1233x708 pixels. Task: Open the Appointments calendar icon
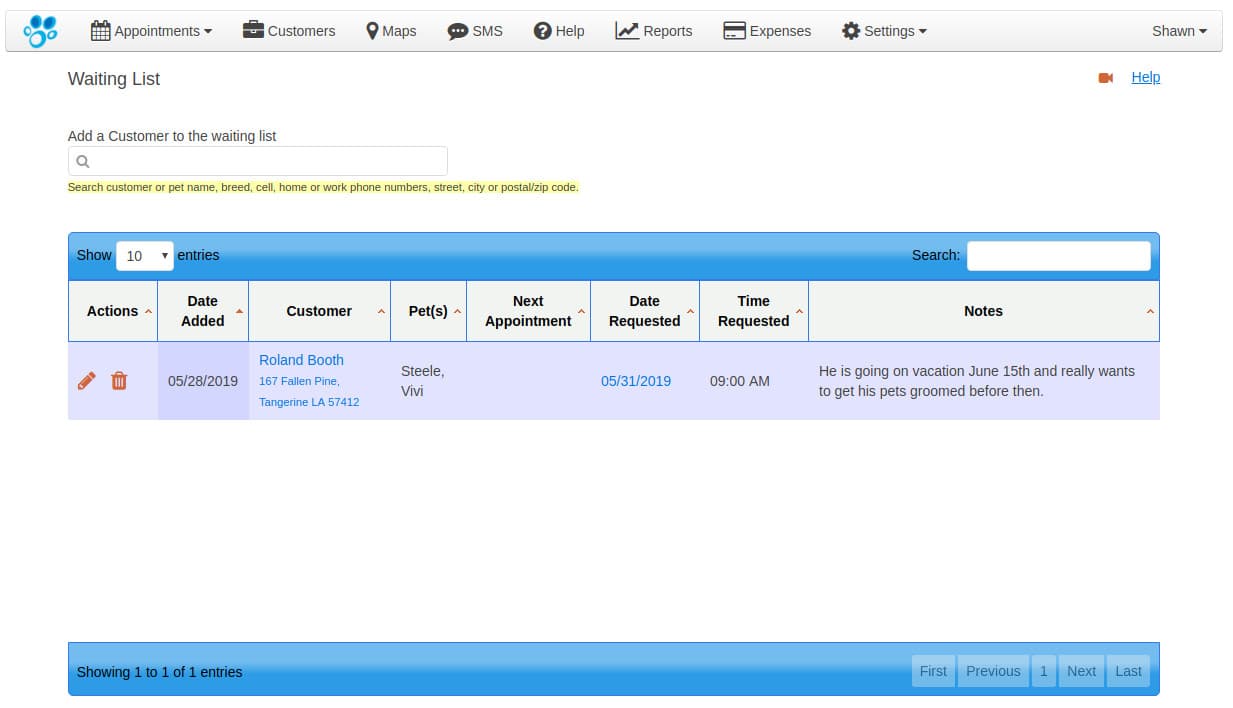coord(102,30)
